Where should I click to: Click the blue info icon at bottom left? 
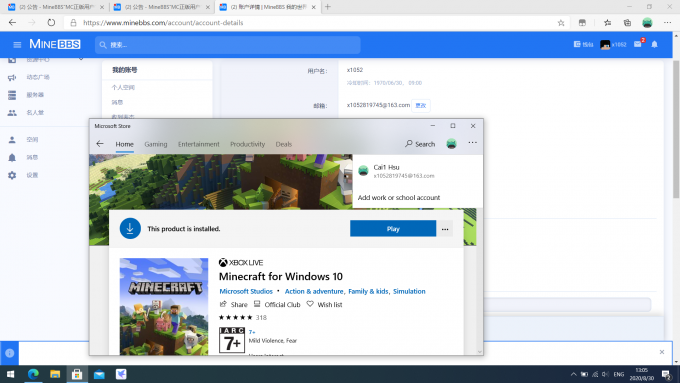[x=10, y=353]
